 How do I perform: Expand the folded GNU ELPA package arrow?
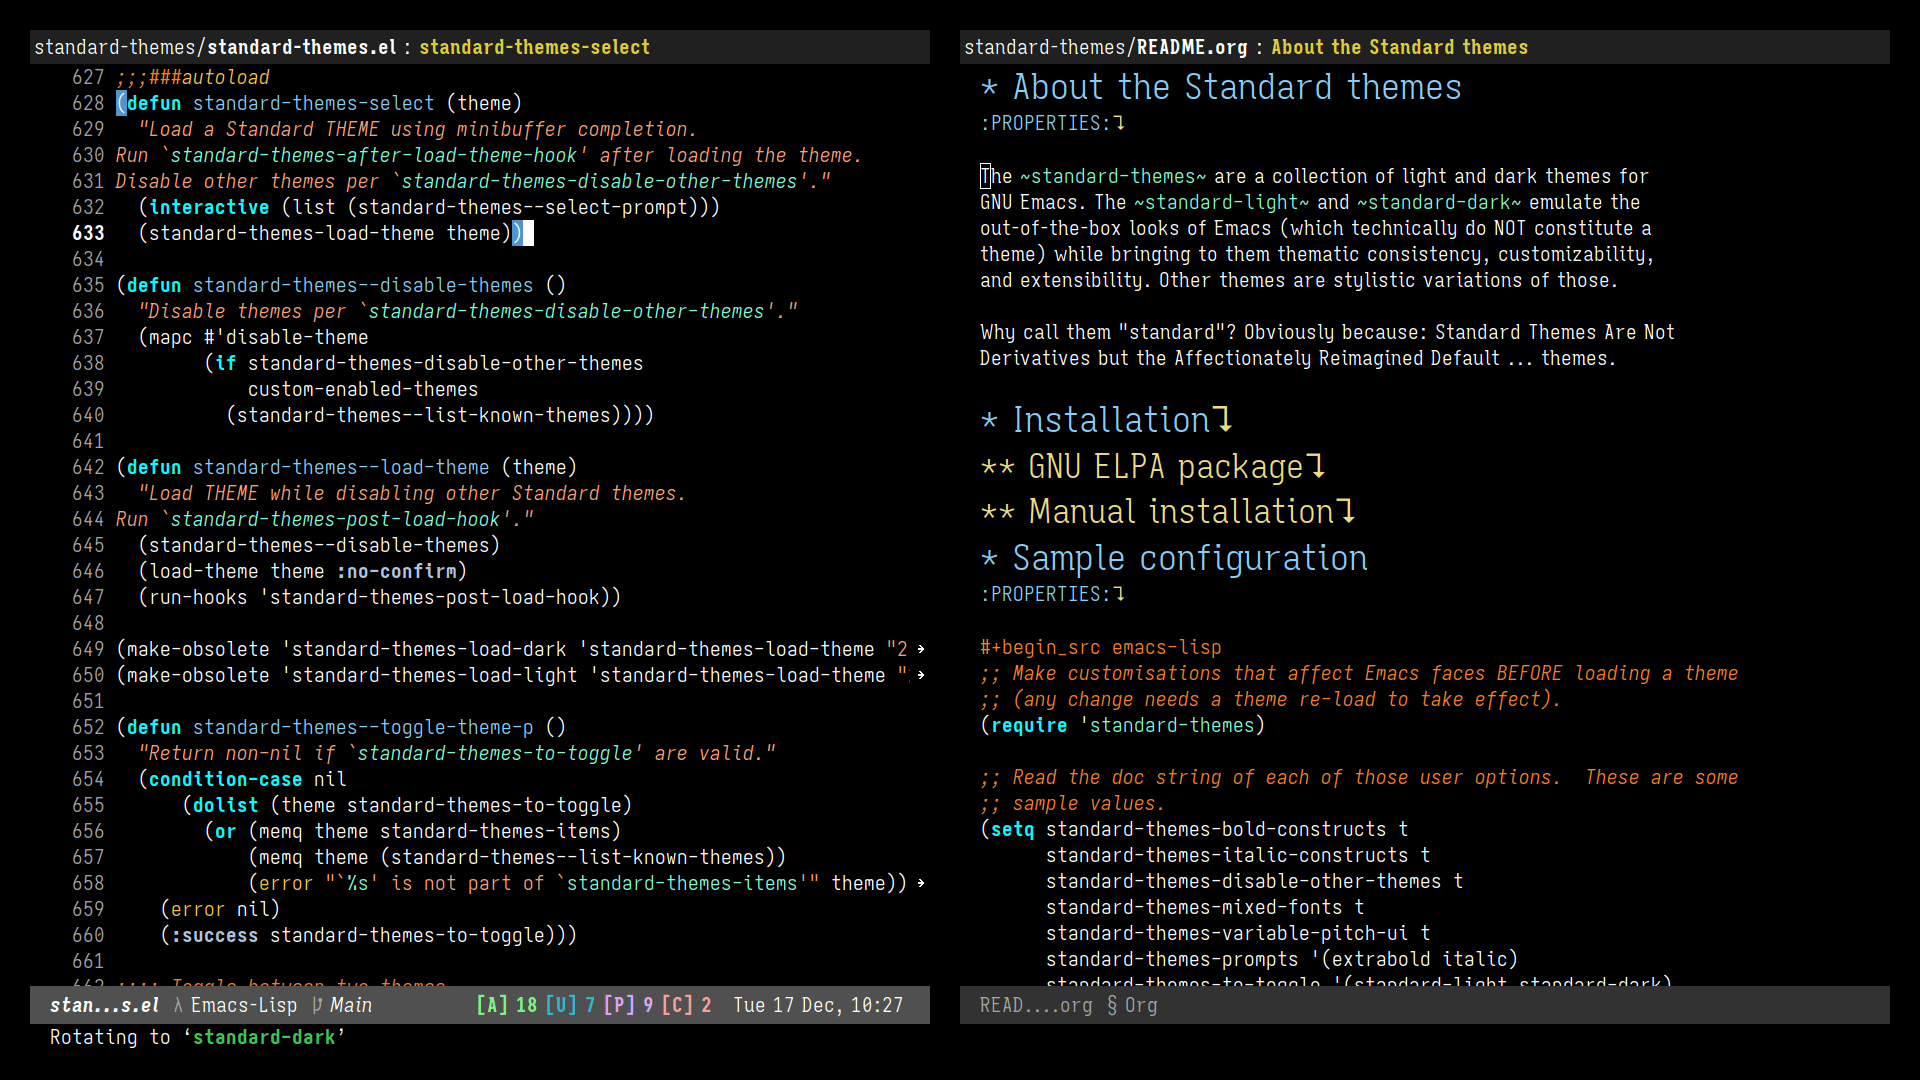[1316, 466]
